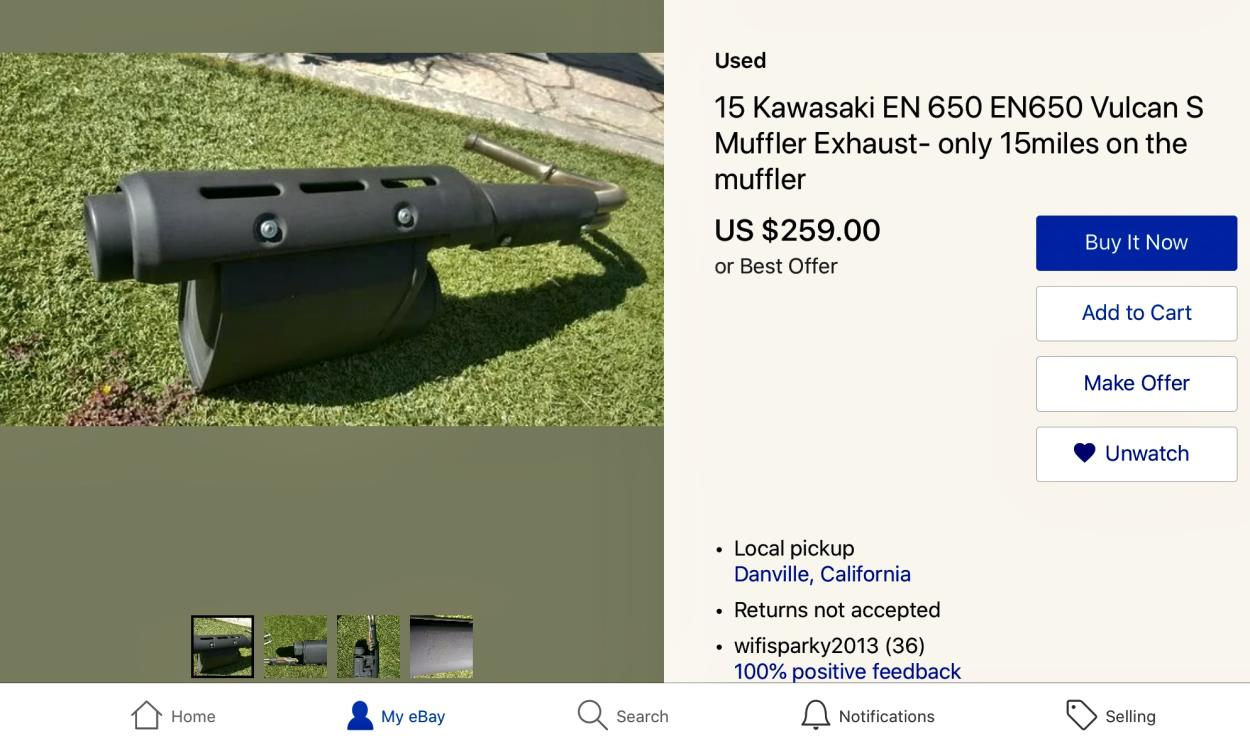Tap the Home house icon
This screenshot has width=1250, height=746.
(146, 715)
